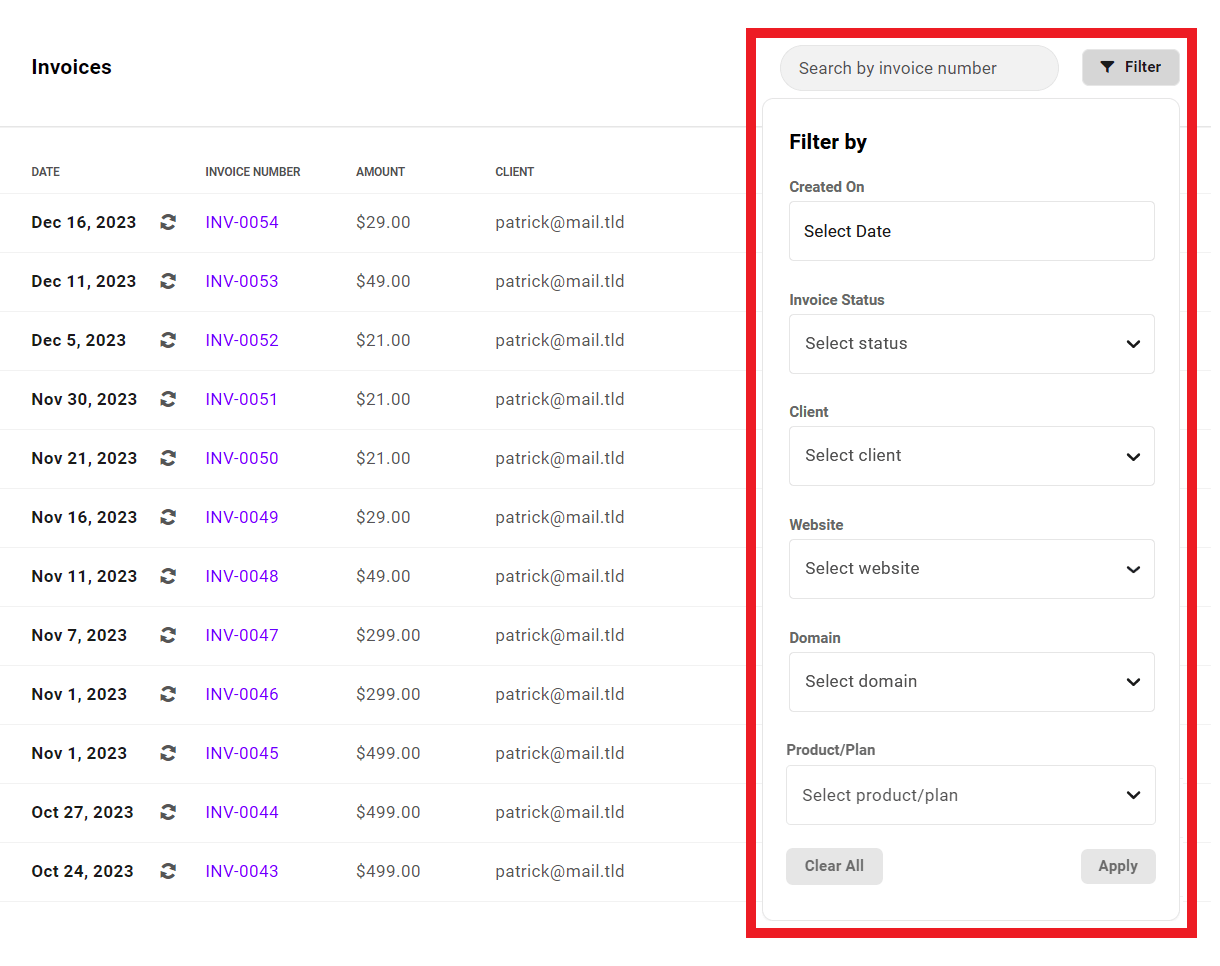Toggle the Filter button with funnel icon
The image size is (1220, 966).
pyautogui.click(x=1130, y=67)
